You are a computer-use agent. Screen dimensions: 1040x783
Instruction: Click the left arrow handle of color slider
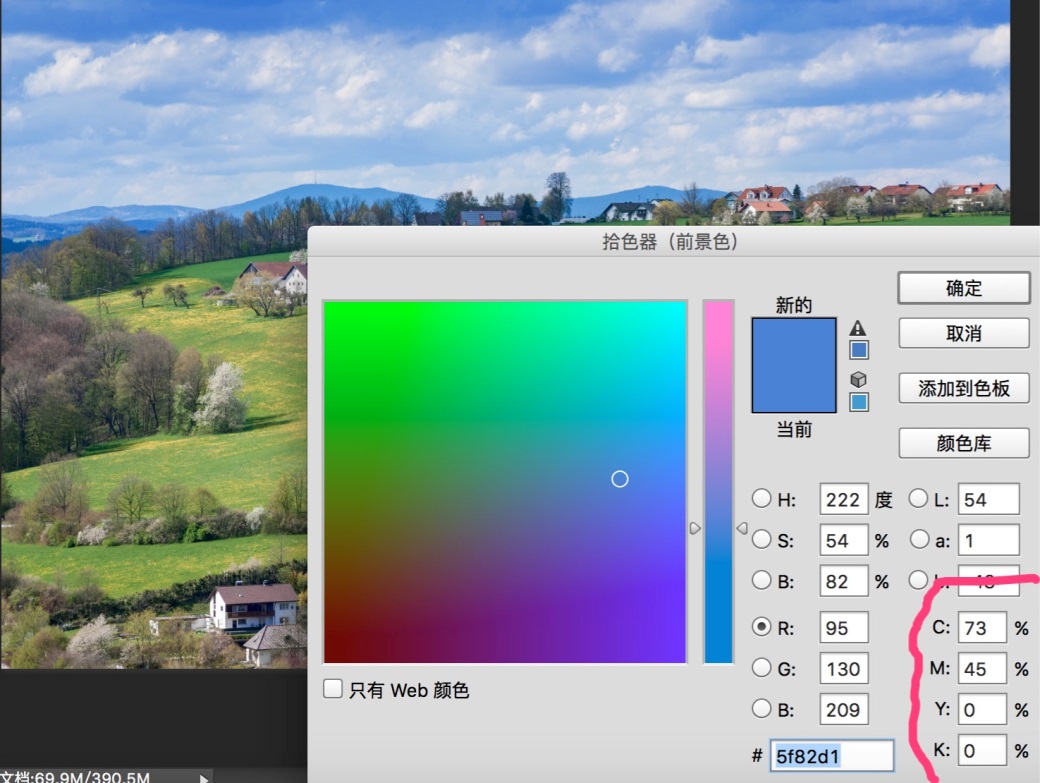pos(694,528)
